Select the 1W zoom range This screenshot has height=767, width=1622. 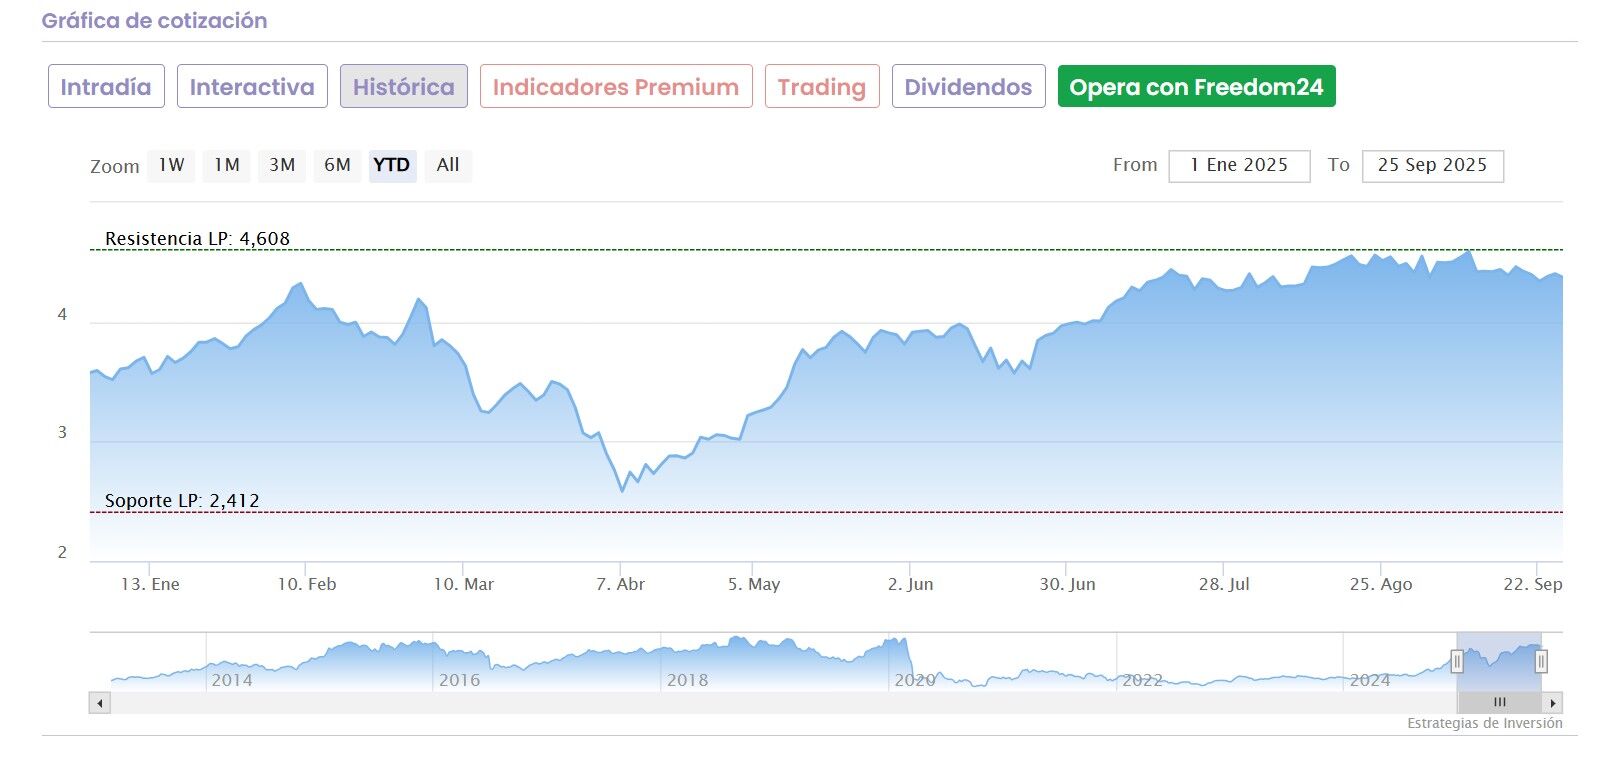click(x=171, y=165)
